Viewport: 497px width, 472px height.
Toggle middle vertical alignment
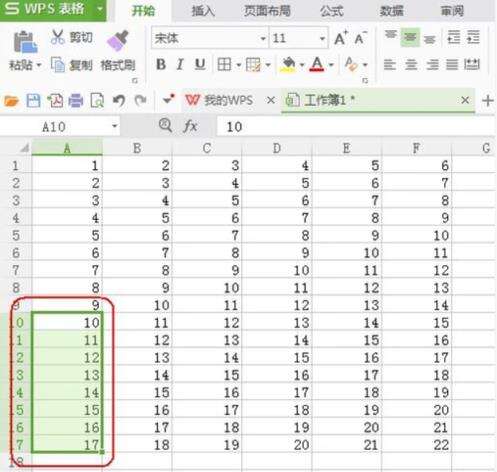point(410,37)
